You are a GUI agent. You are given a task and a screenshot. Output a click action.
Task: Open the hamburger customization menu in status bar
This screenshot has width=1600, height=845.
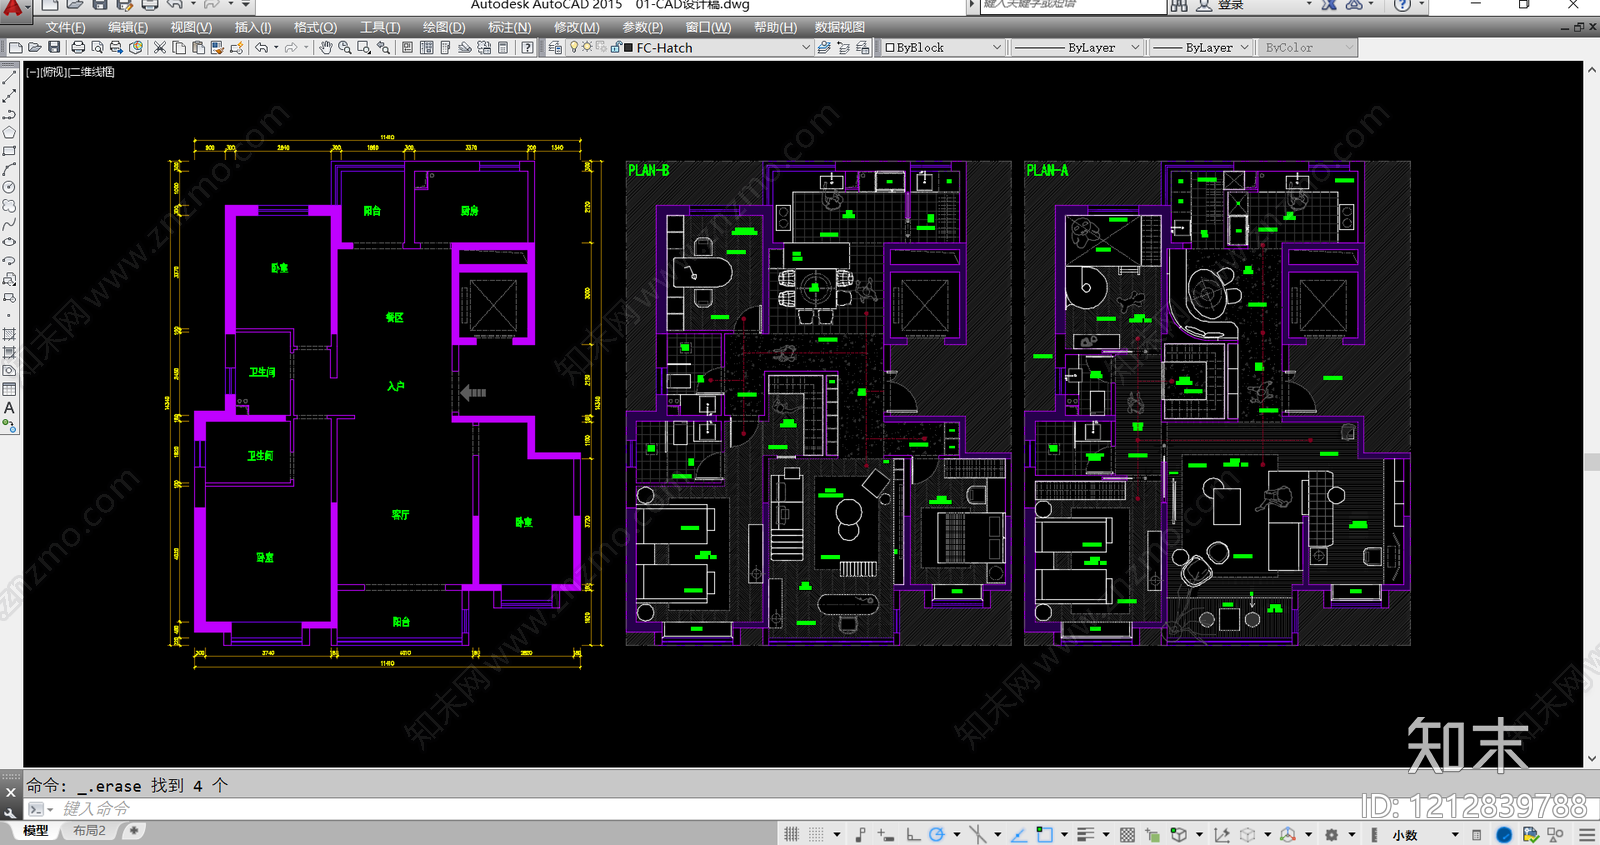click(x=1587, y=834)
